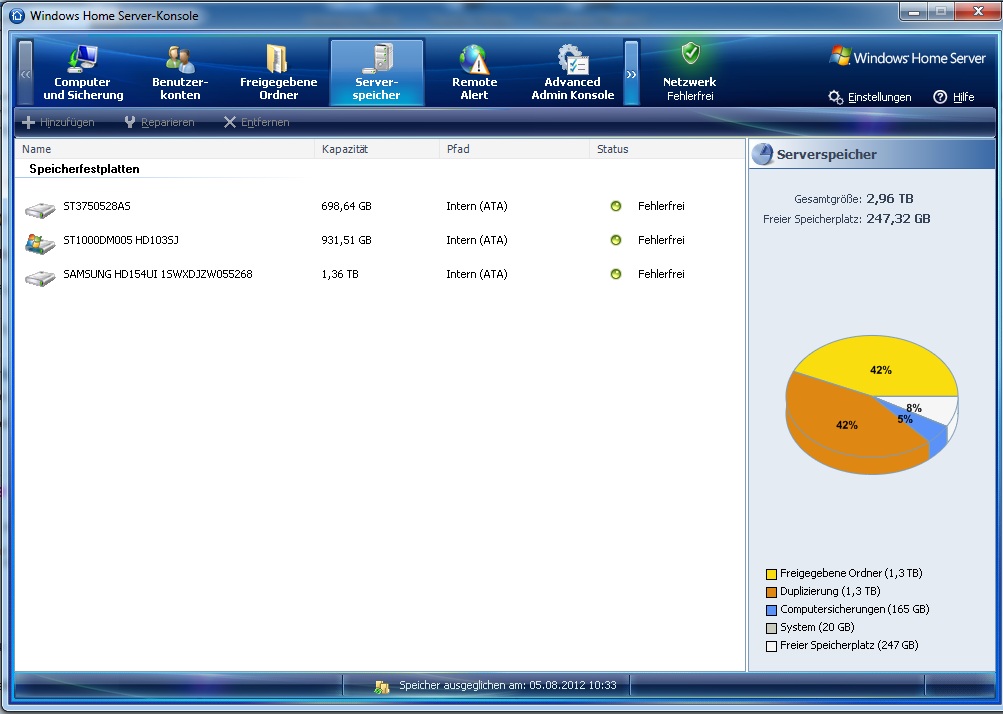Open the Benutzerkonten tab
The image size is (1003, 714).
coord(180,72)
